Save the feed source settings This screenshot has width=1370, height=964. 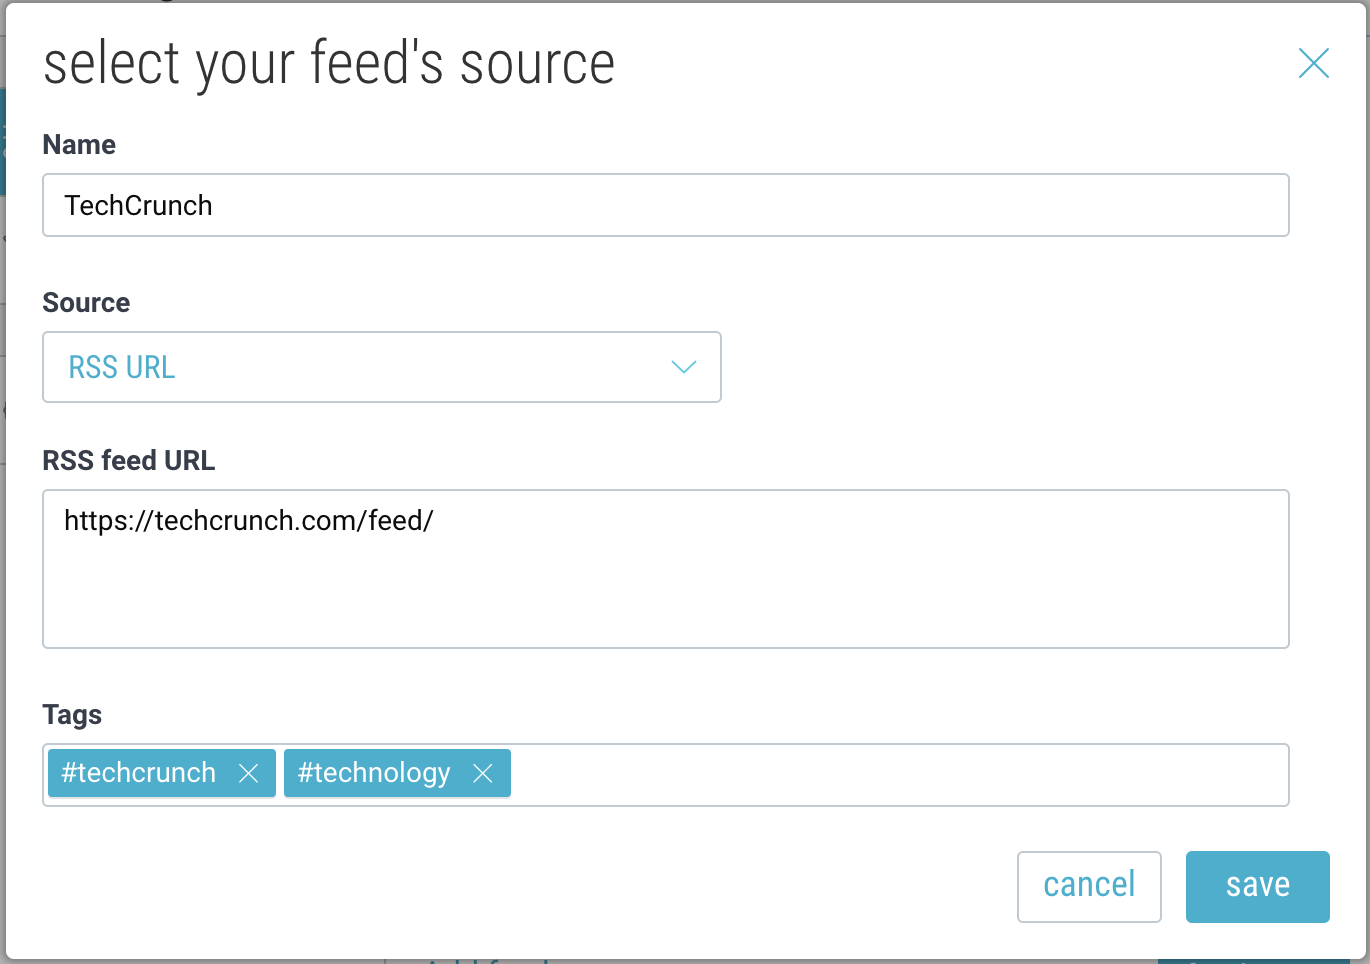coord(1257,886)
